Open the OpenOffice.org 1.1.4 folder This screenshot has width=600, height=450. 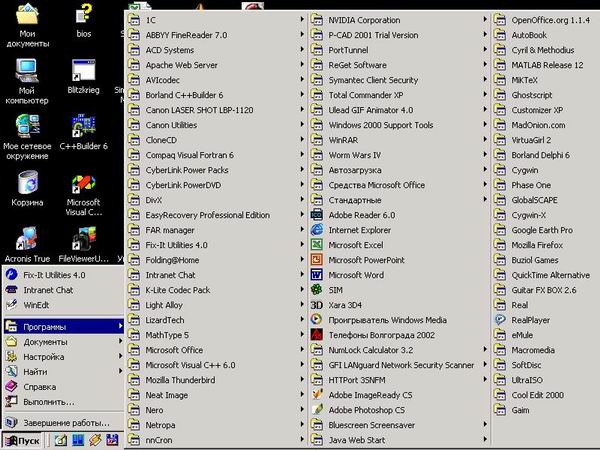coord(546,20)
